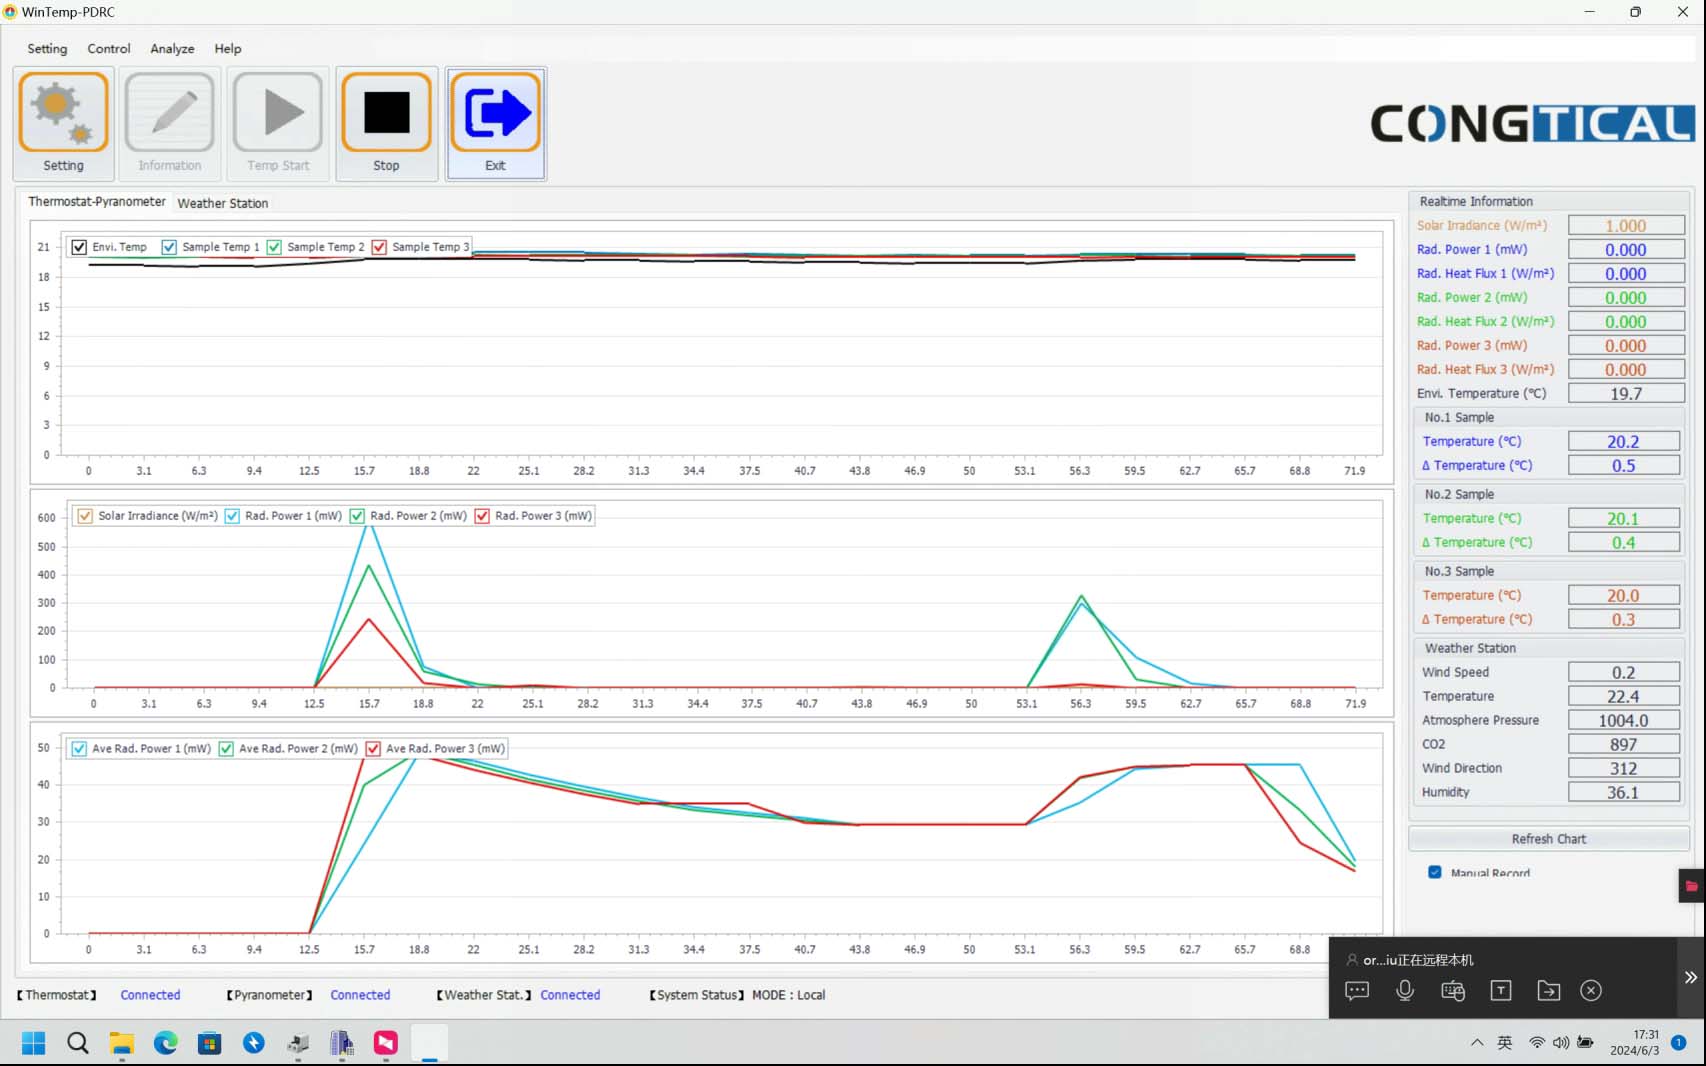
Task: Click the MODE : Local system status
Action: [788, 995]
